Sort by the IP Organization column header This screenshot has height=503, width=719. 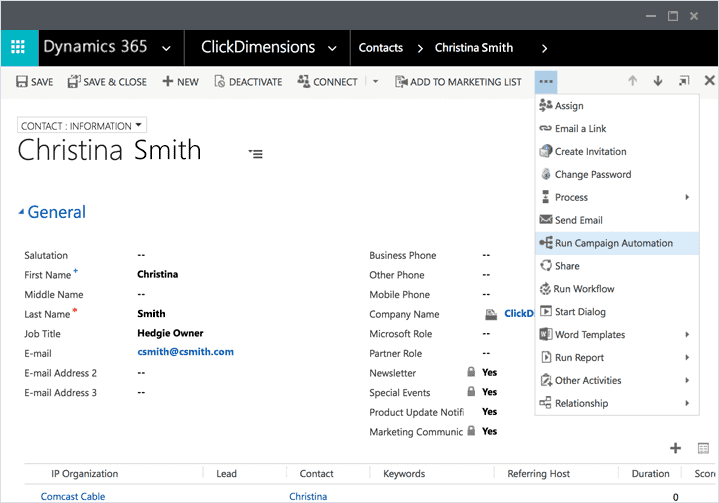point(84,474)
